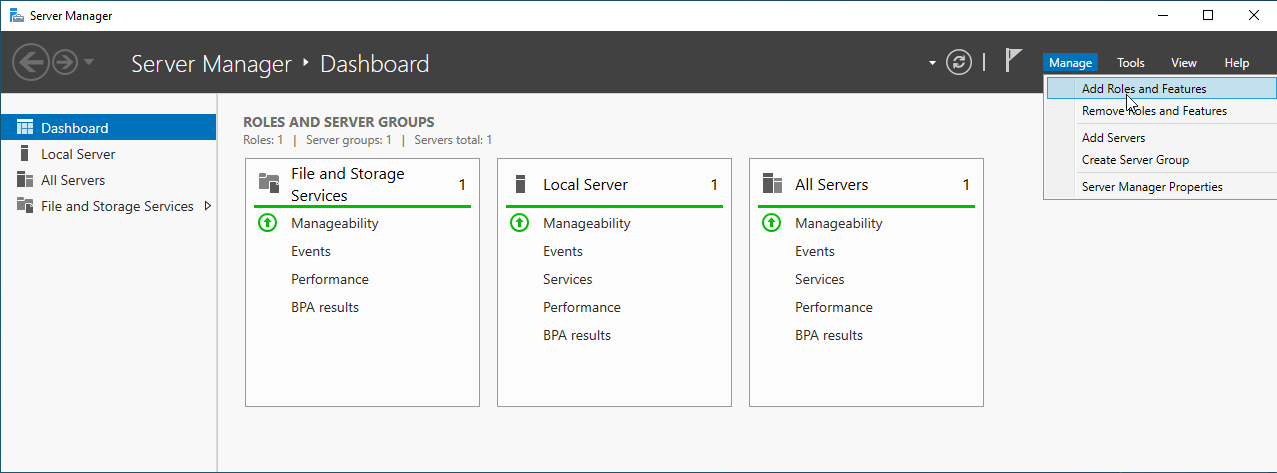Click the 'Server groups: 1' text

pyautogui.click(x=349, y=140)
